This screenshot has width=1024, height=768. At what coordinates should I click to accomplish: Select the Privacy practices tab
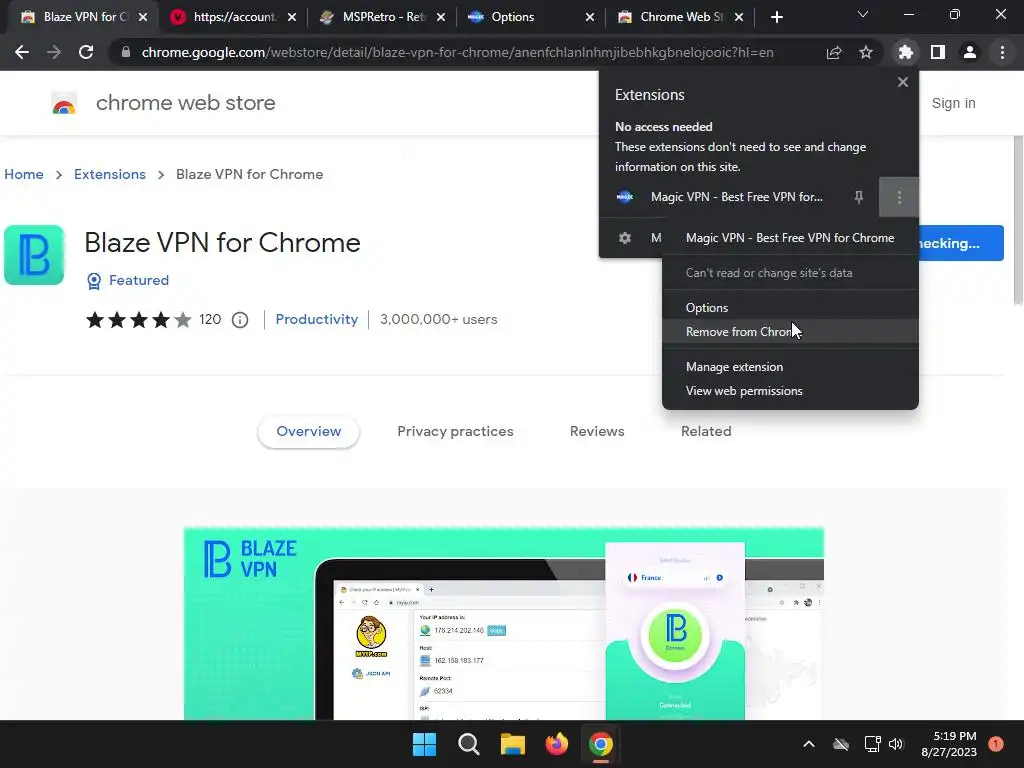pyautogui.click(x=455, y=432)
